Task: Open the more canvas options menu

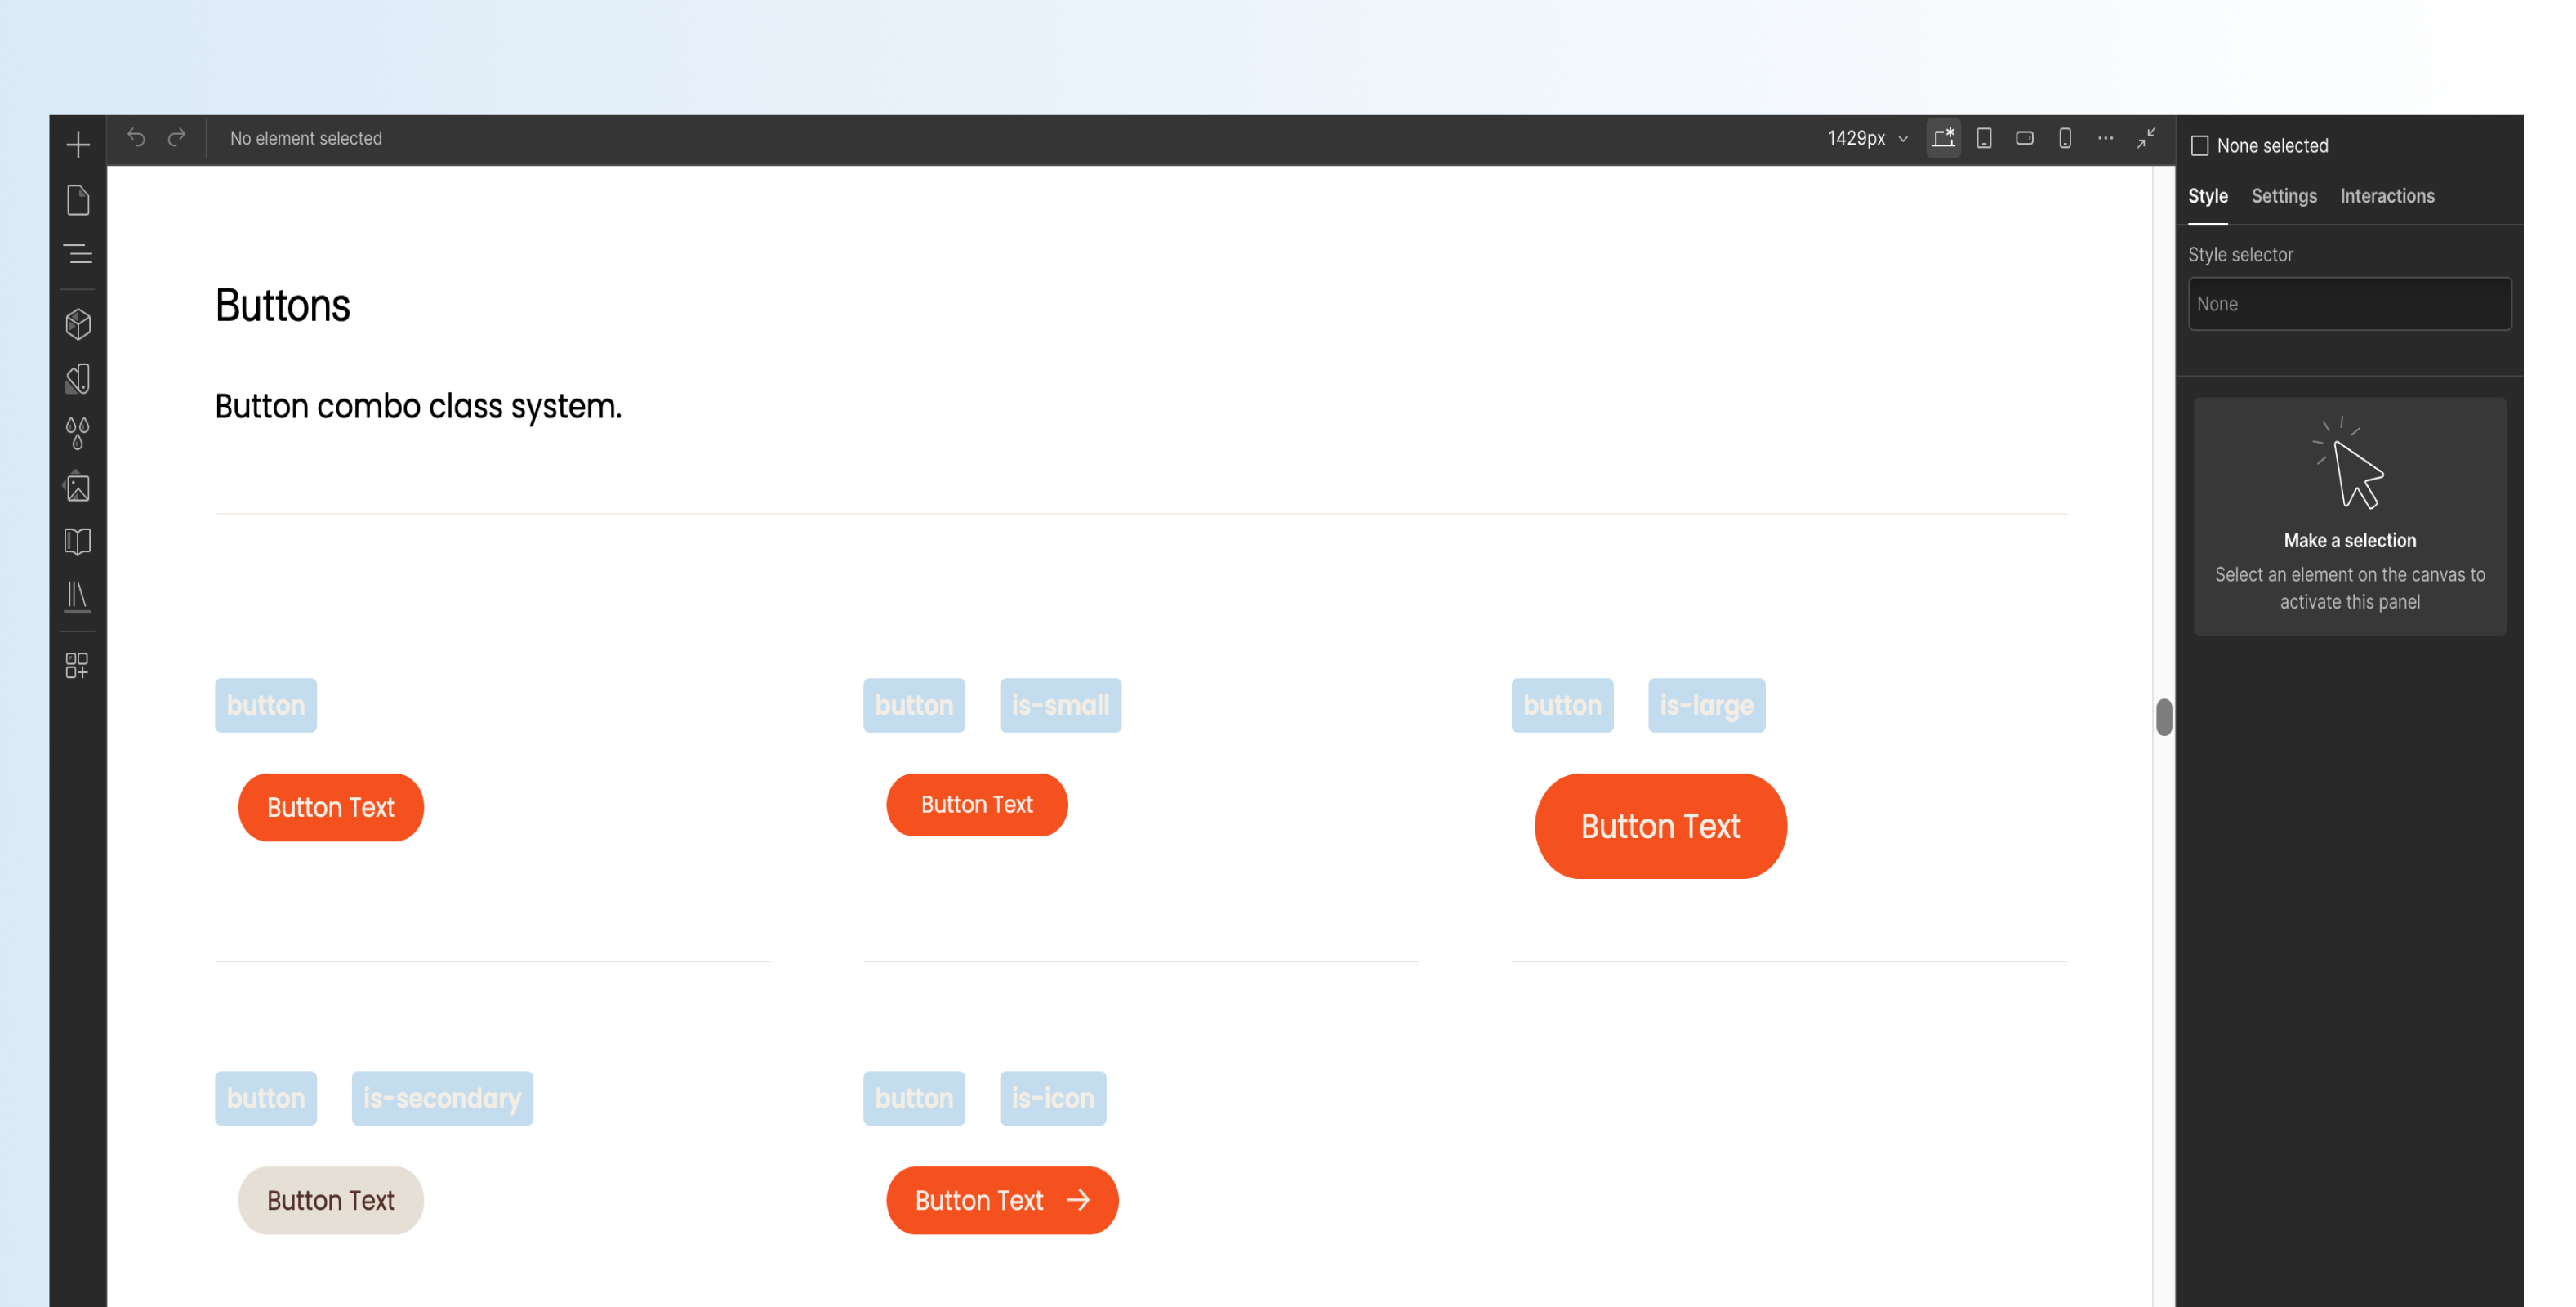Action: pos(2105,138)
